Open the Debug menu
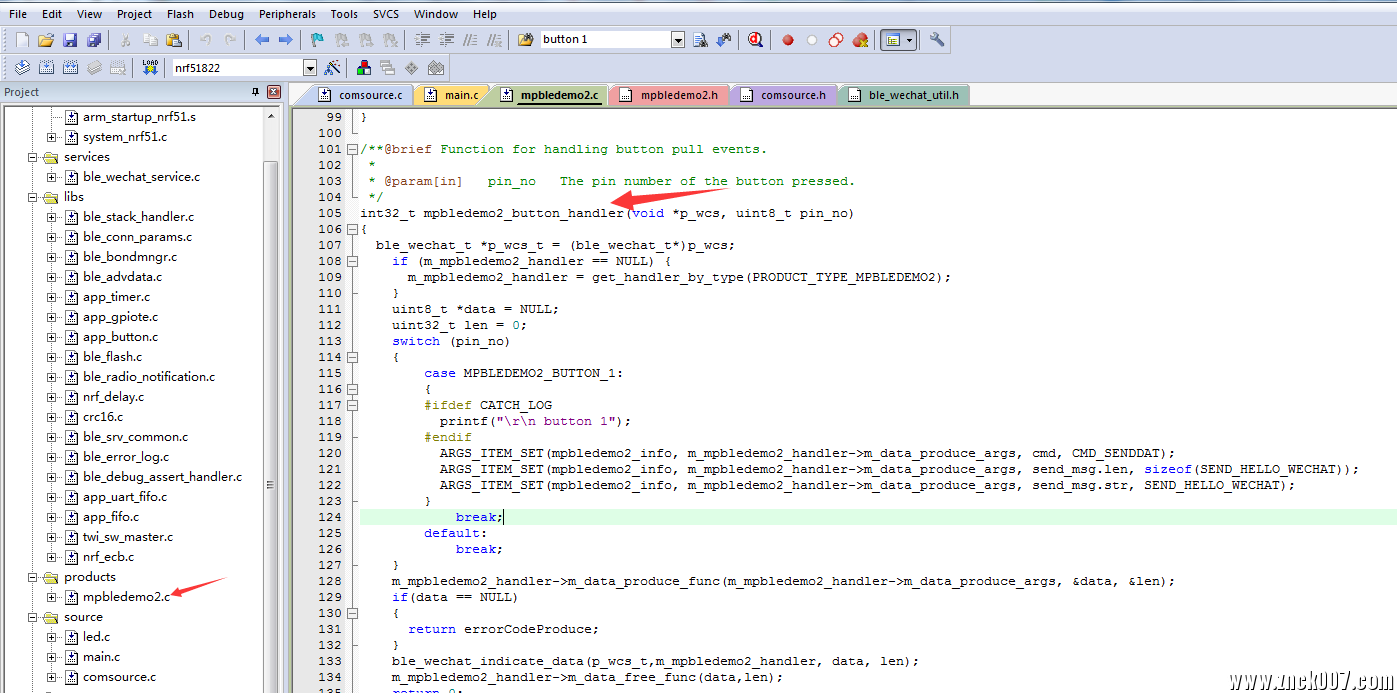Image resolution: width=1397 pixels, height=693 pixels. coord(227,14)
